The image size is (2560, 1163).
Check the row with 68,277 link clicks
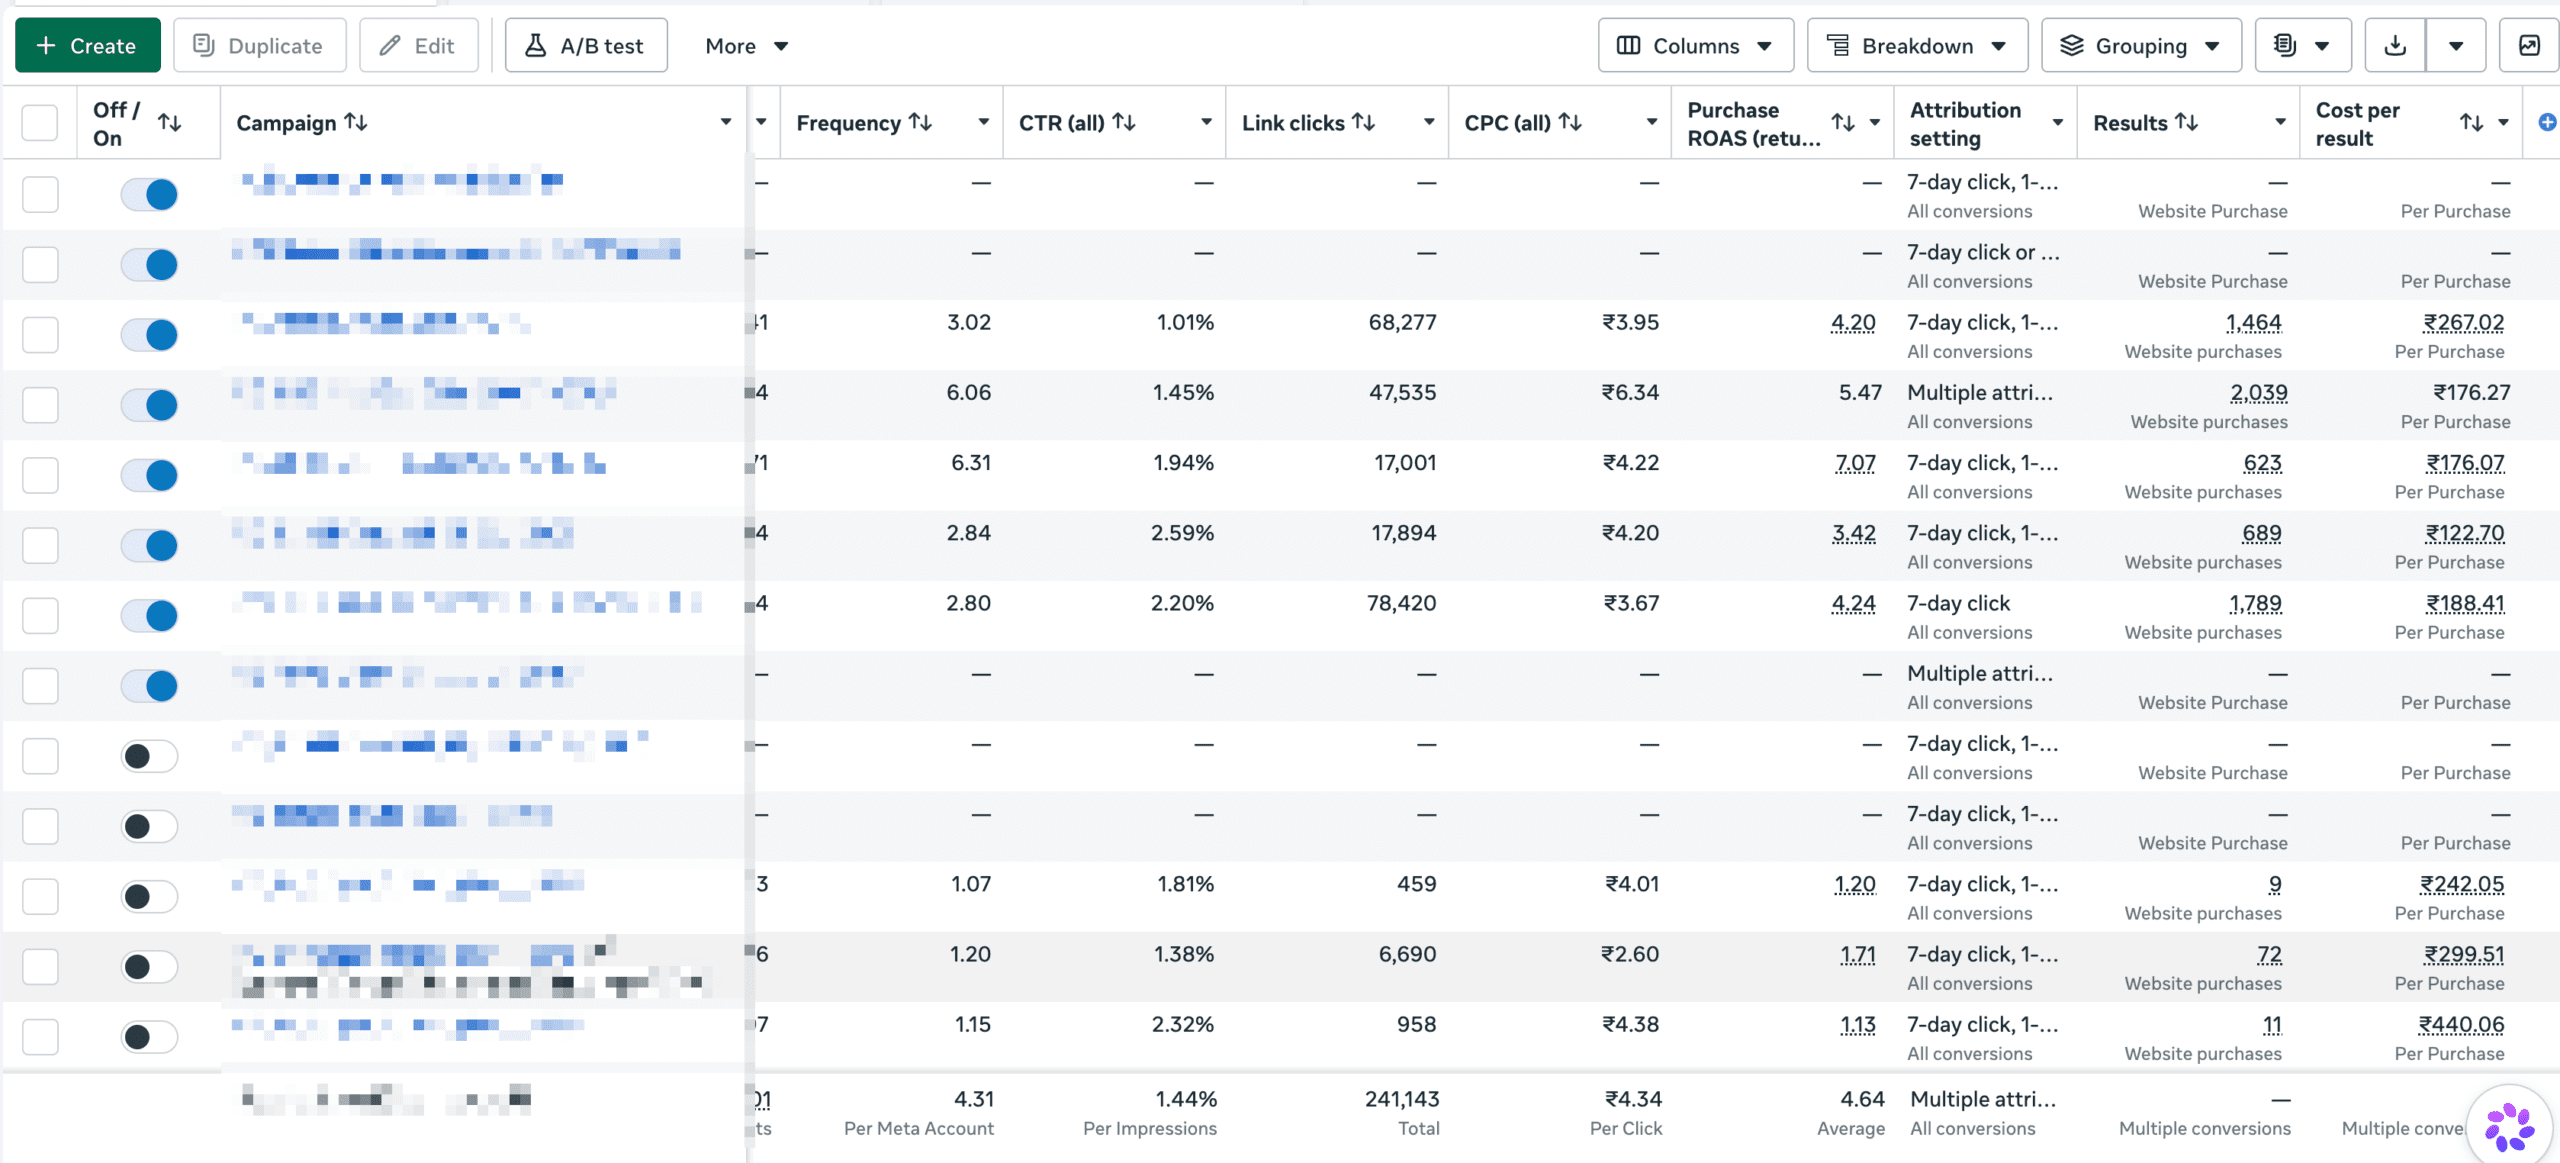[x=40, y=335]
